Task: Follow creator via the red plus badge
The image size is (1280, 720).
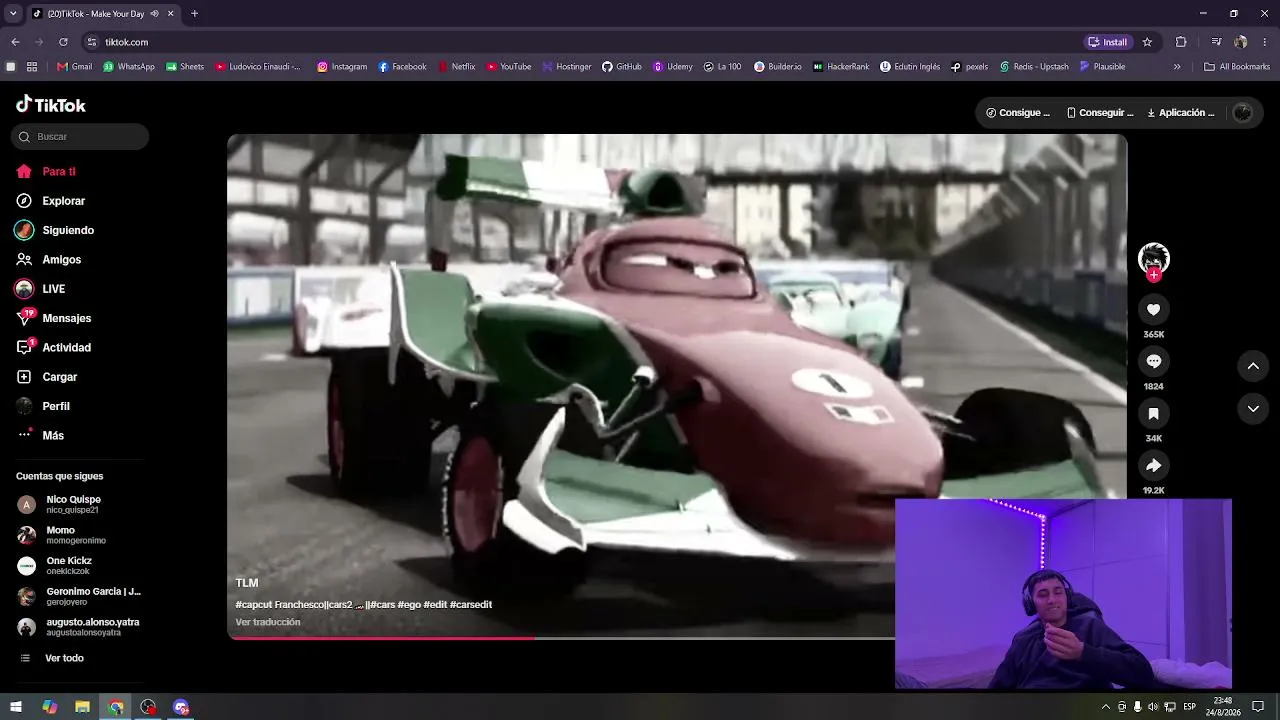Action: tap(1154, 275)
